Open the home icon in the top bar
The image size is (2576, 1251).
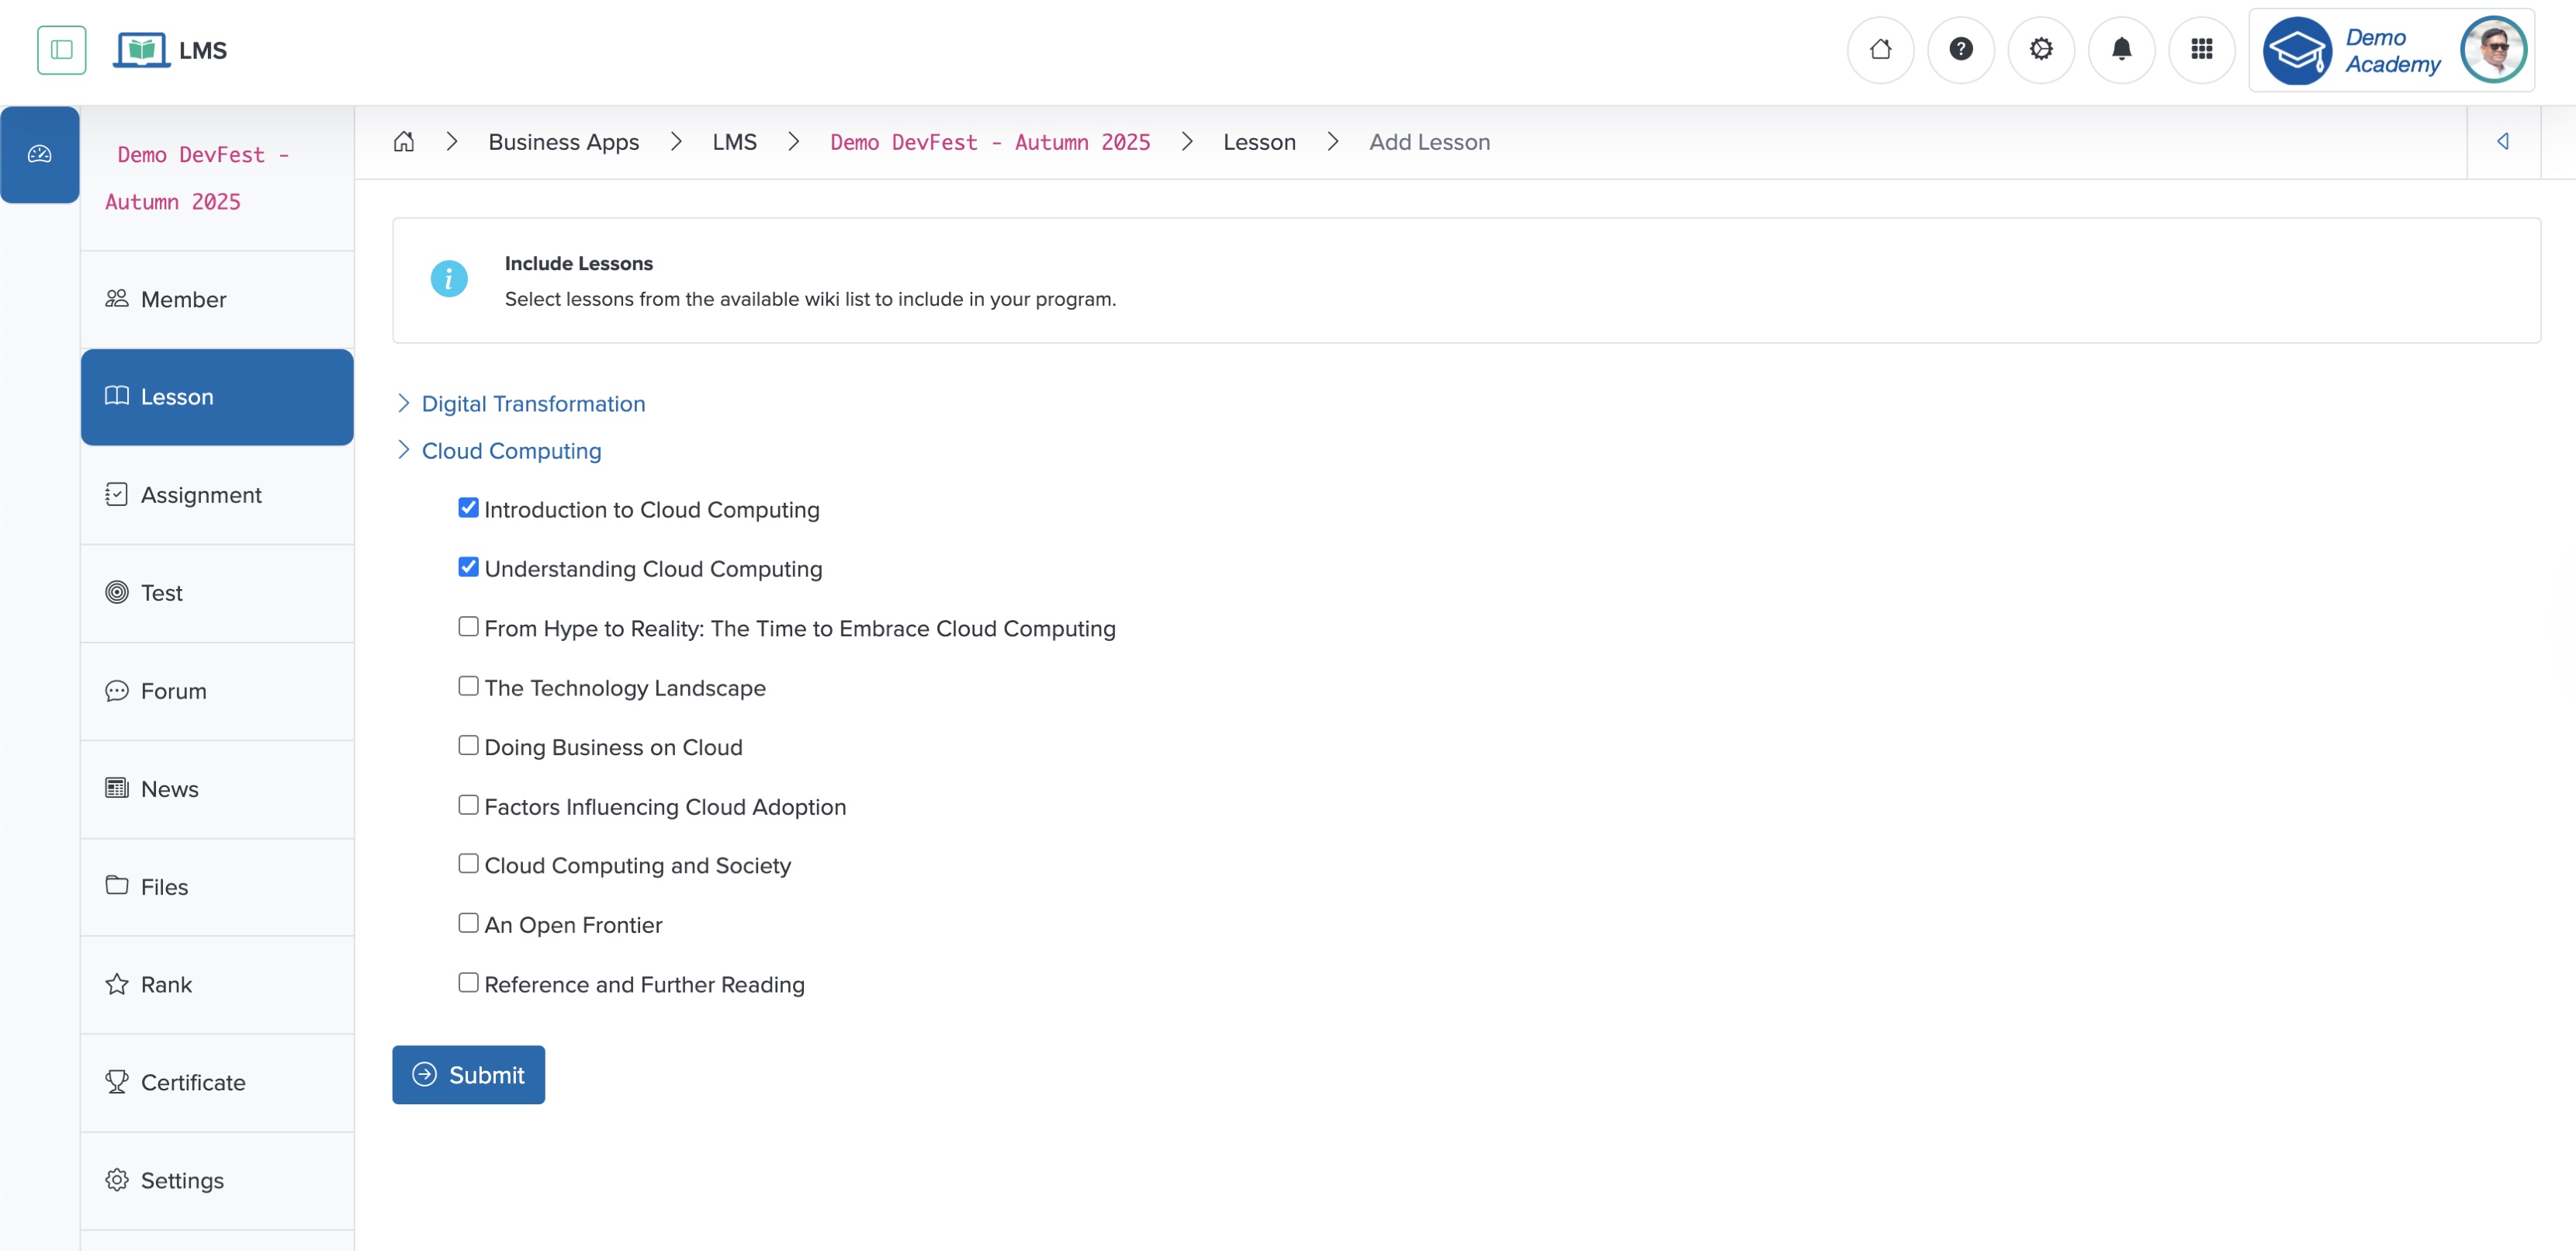pyautogui.click(x=1880, y=49)
